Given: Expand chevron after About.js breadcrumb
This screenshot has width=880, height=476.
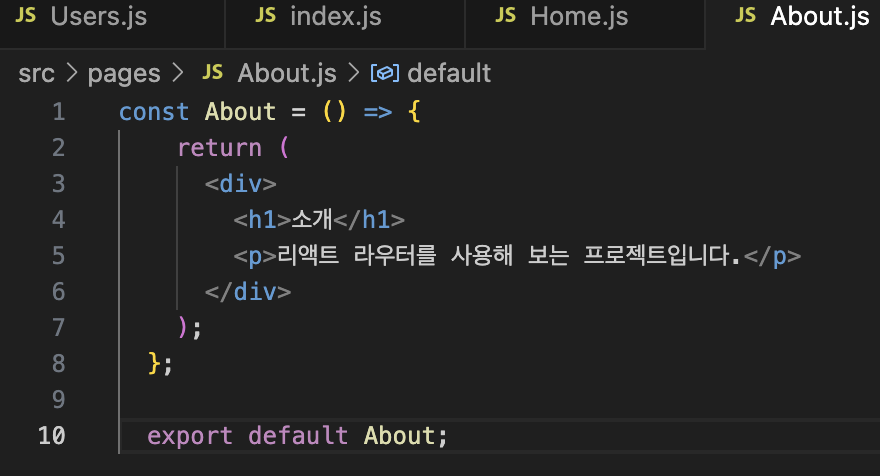Looking at the screenshot, I should click(x=354, y=73).
